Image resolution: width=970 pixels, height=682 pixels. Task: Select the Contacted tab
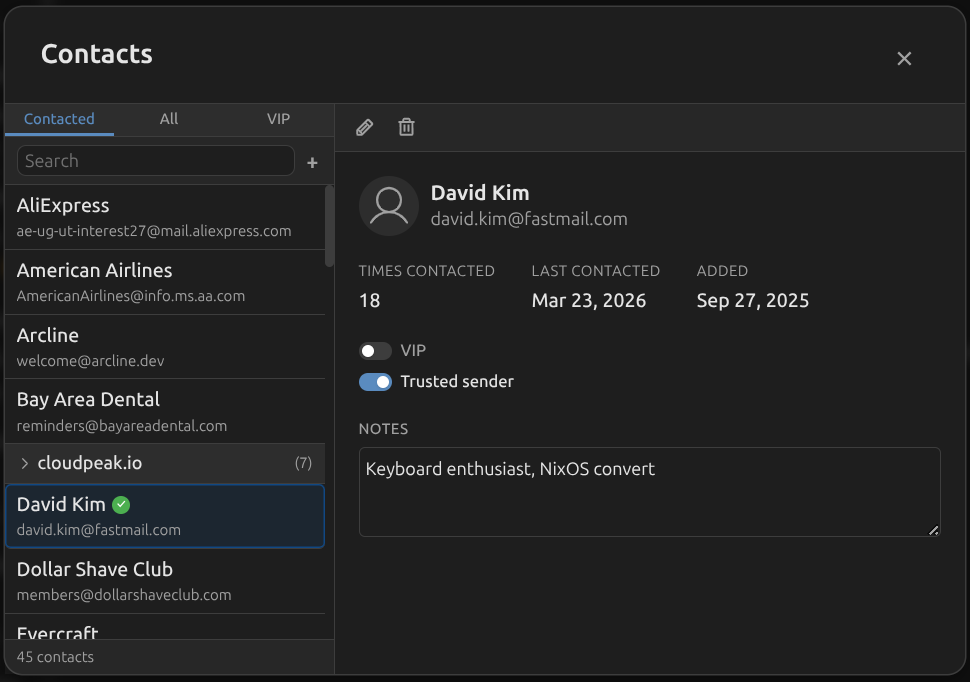pos(59,119)
